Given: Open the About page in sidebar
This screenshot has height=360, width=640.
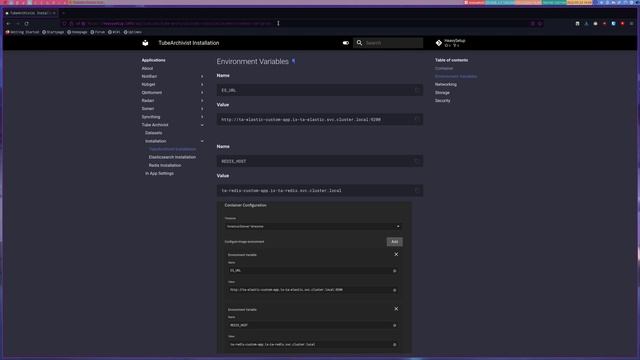Looking at the screenshot, I should click(147, 68).
